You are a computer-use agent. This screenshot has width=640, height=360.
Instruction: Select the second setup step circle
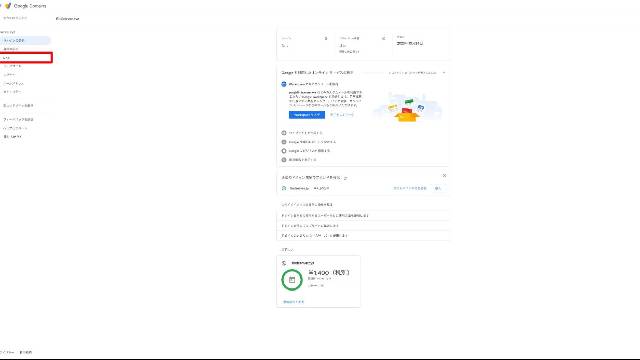click(284, 133)
